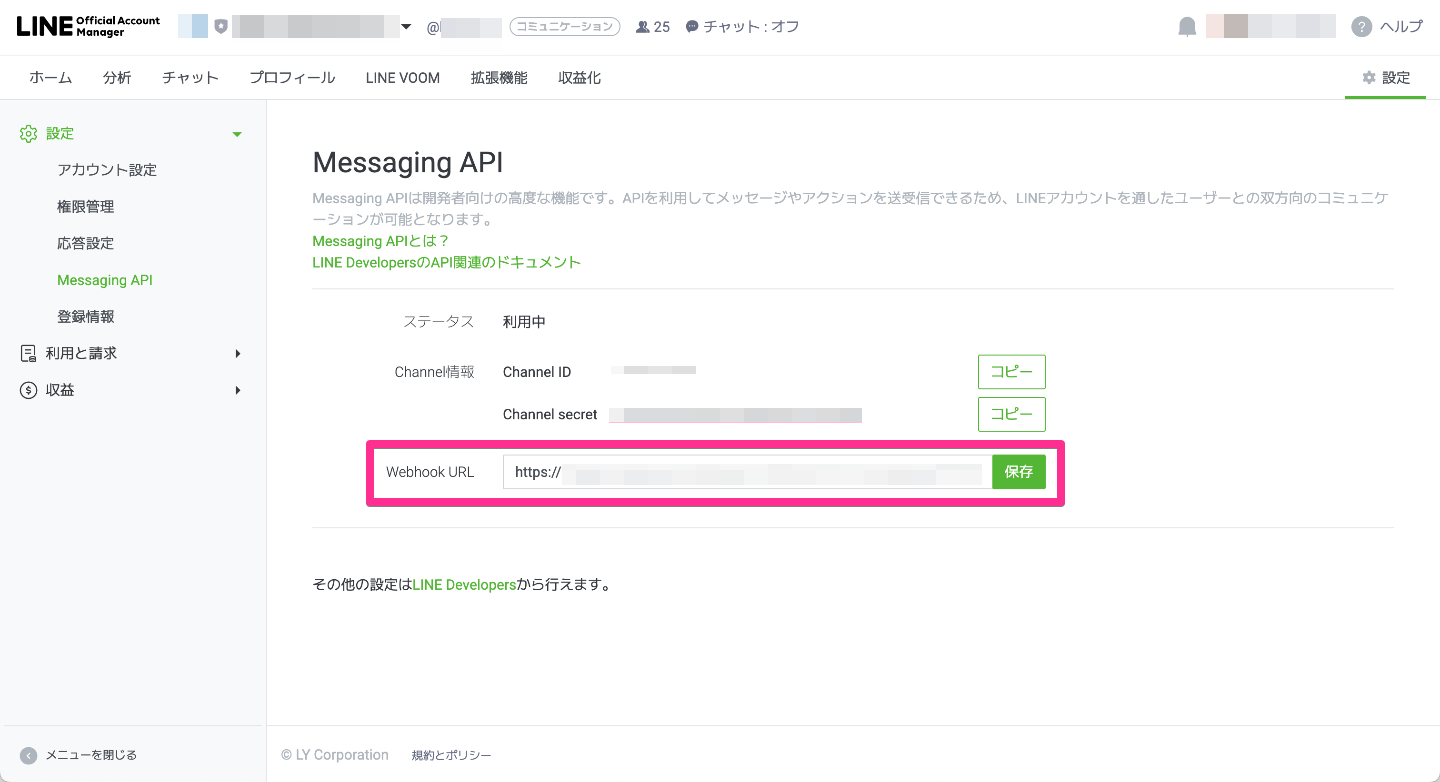Open 権限管理 in the sidebar
1440x782 pixels.
tap(86, 207)
